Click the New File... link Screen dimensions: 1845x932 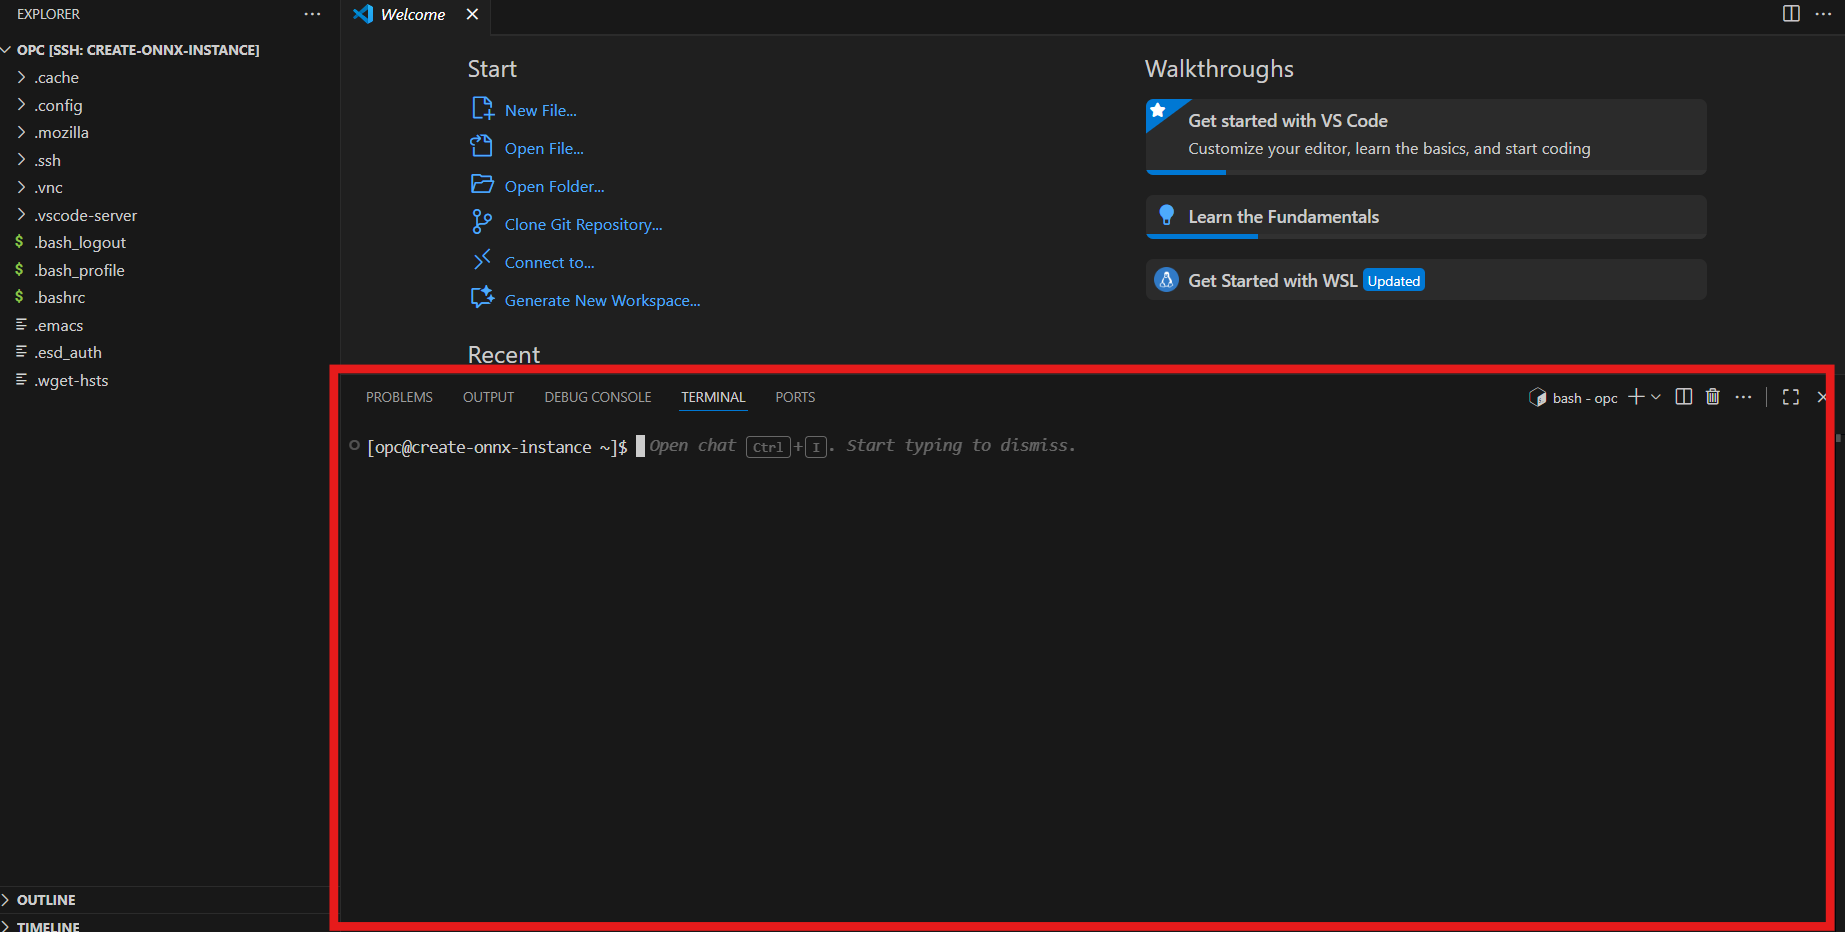[540, 110]
